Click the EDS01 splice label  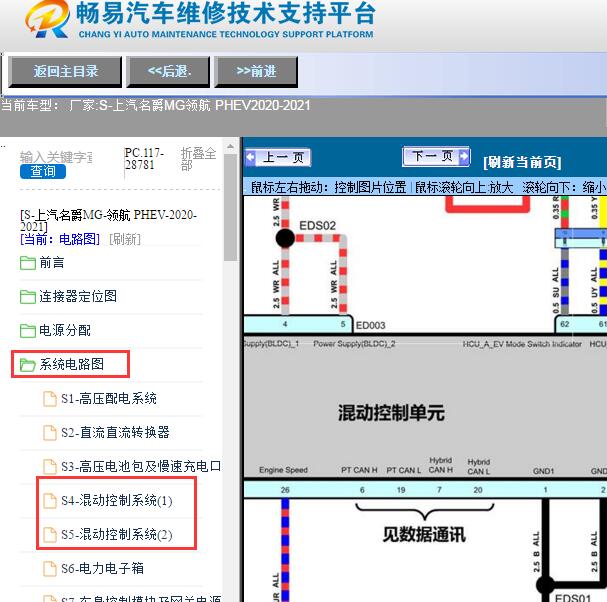[x=573, y=597]
